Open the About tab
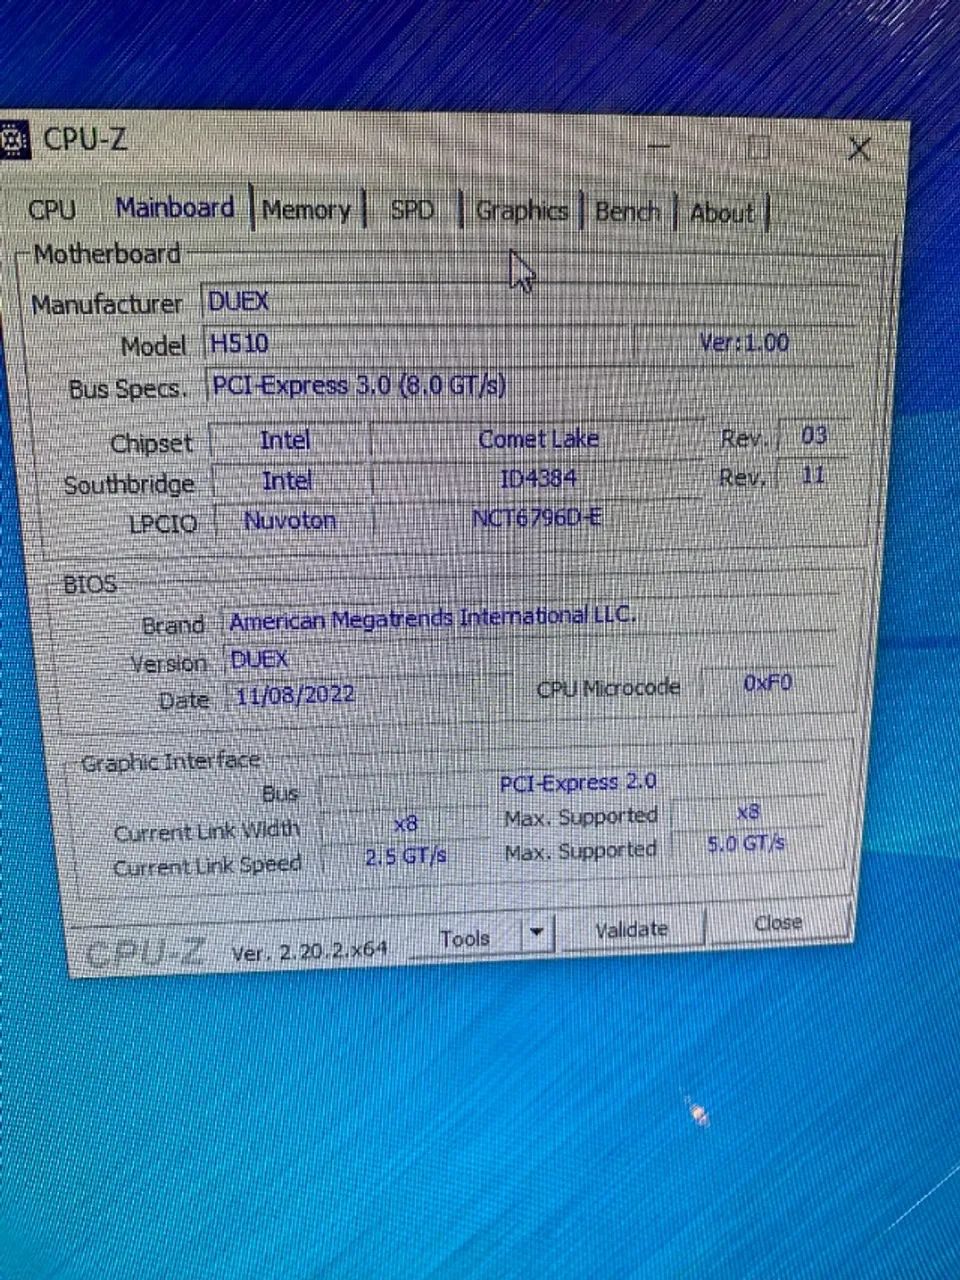 (722, 213)
